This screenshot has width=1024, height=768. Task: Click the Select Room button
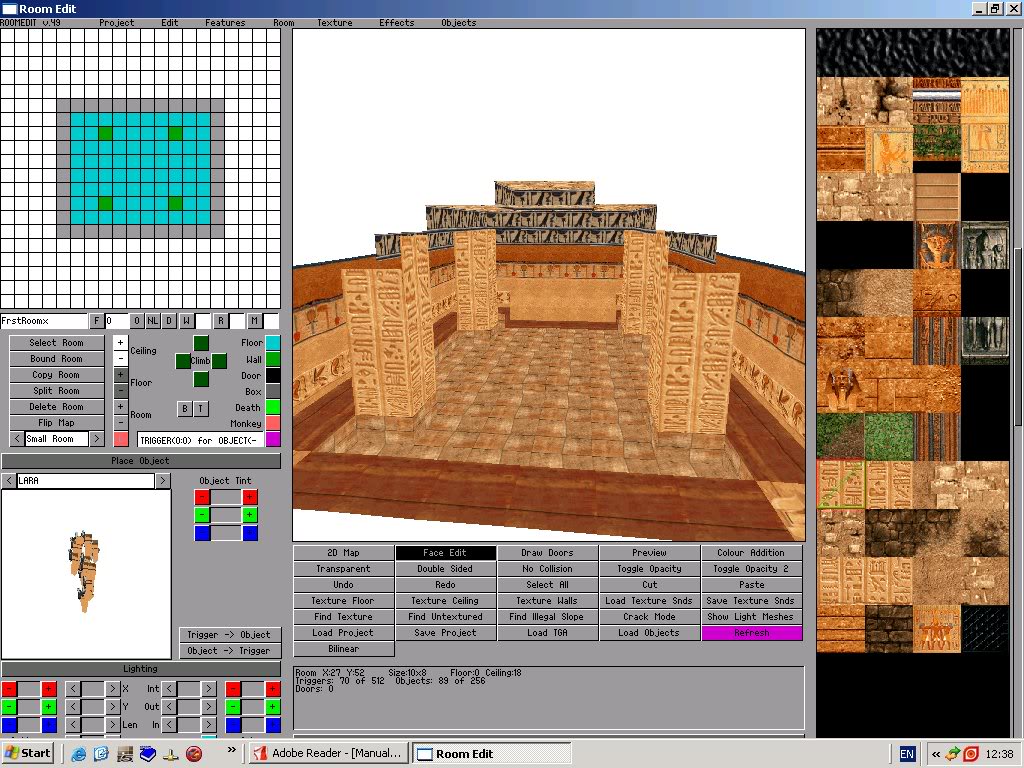click(x=57, y=342)
